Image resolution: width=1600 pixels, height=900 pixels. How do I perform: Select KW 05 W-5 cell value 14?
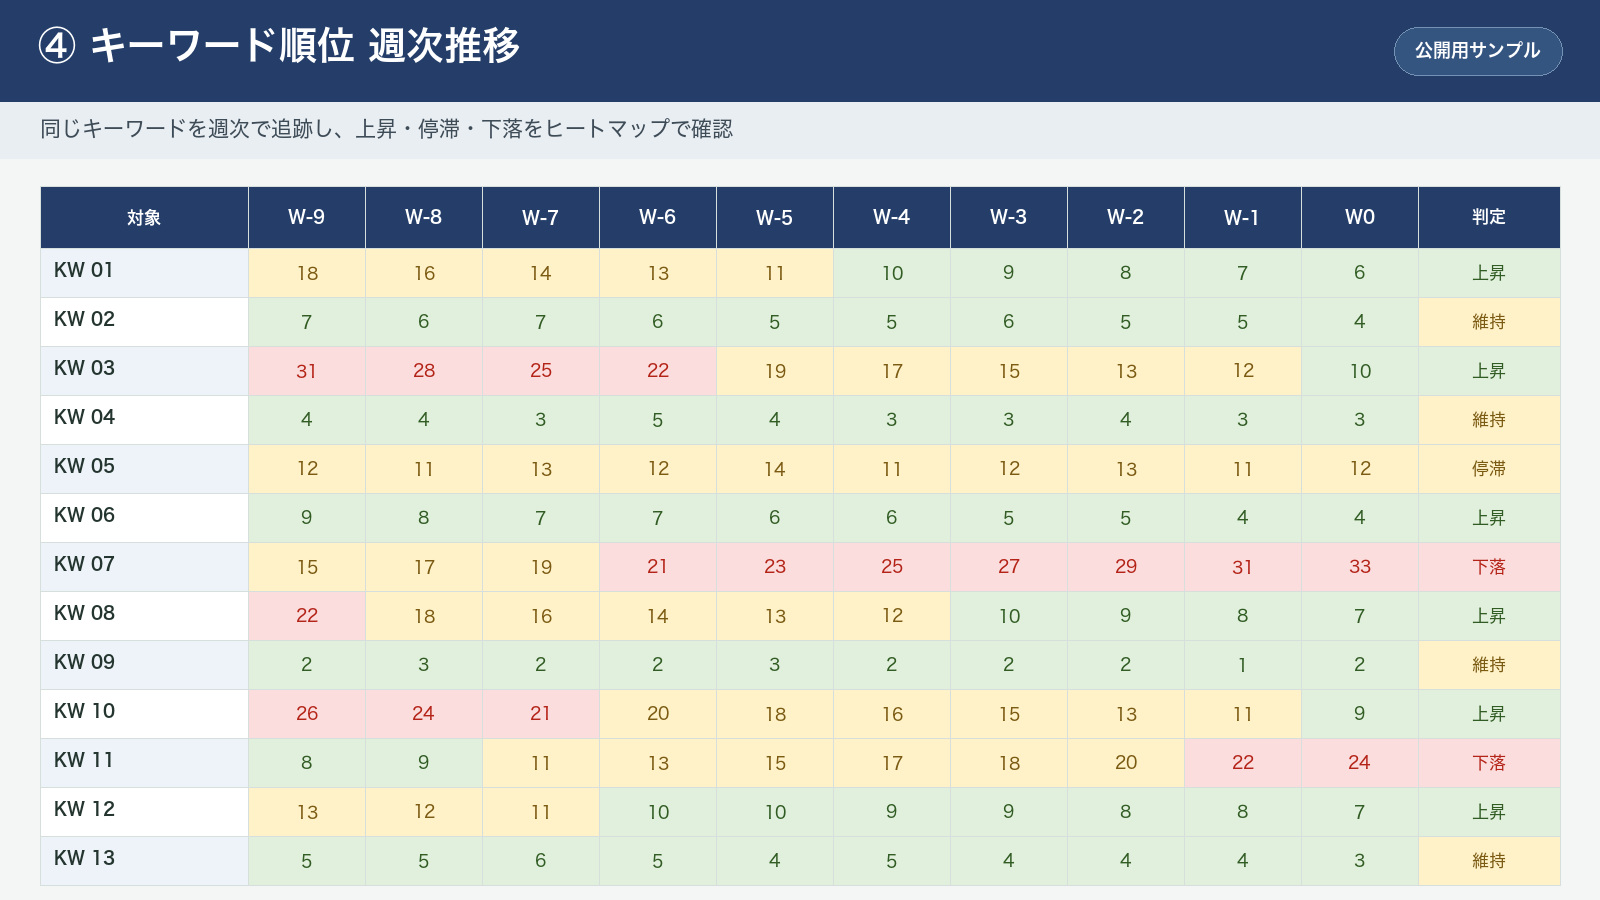(775, 469)
